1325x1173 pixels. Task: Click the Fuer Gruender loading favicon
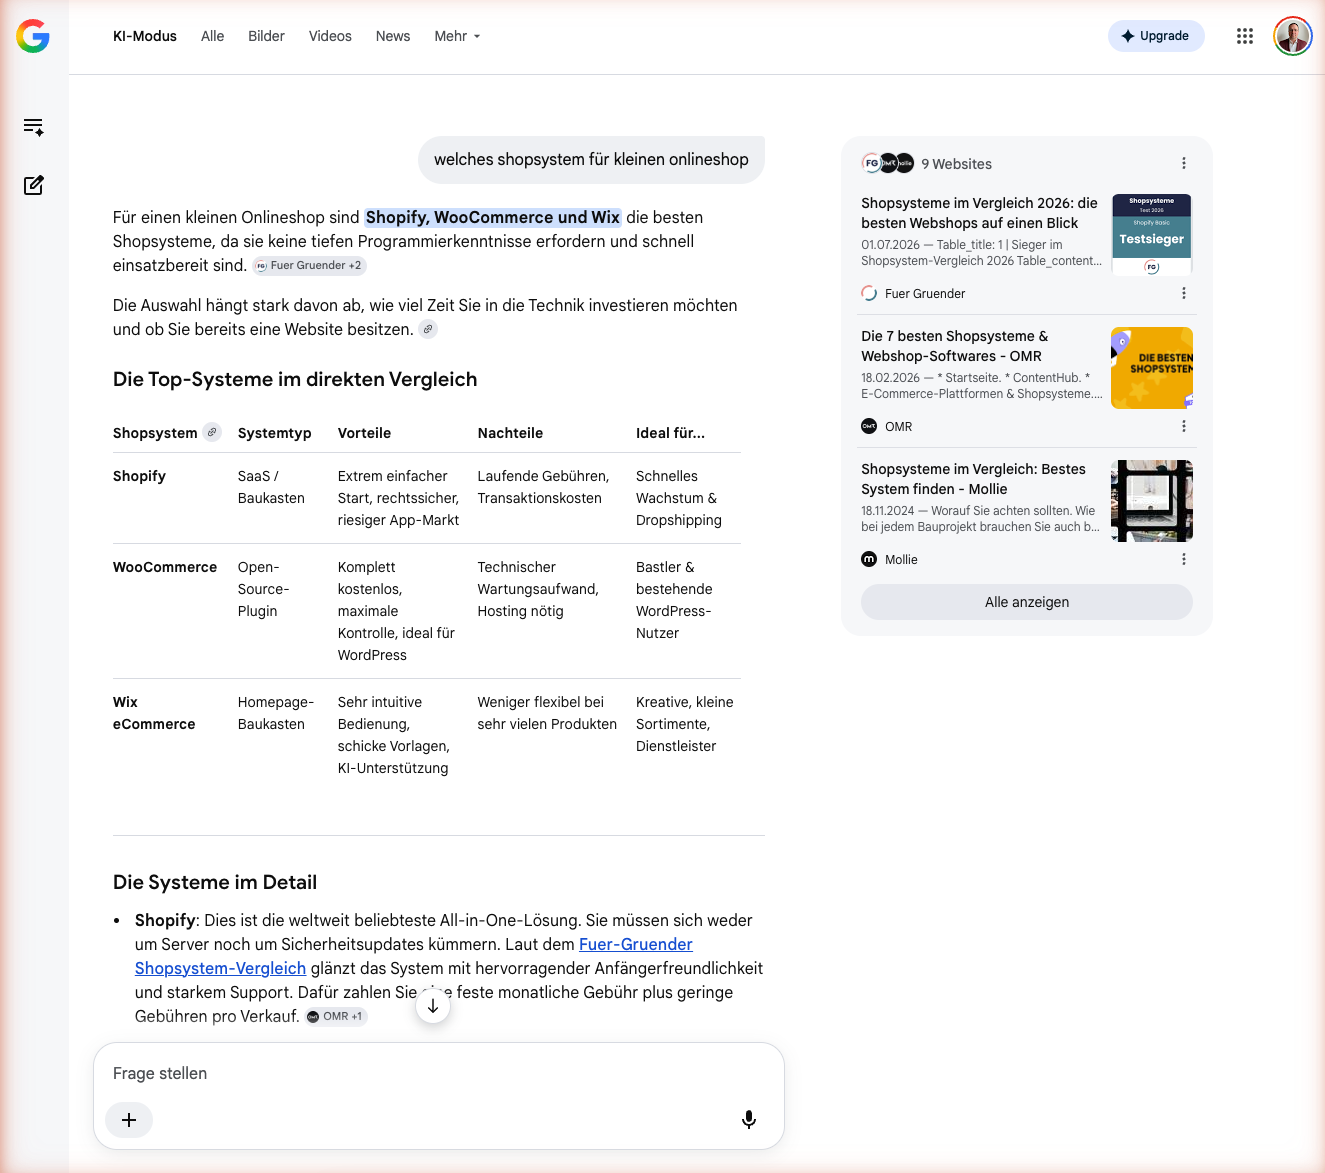click(869, 293)
